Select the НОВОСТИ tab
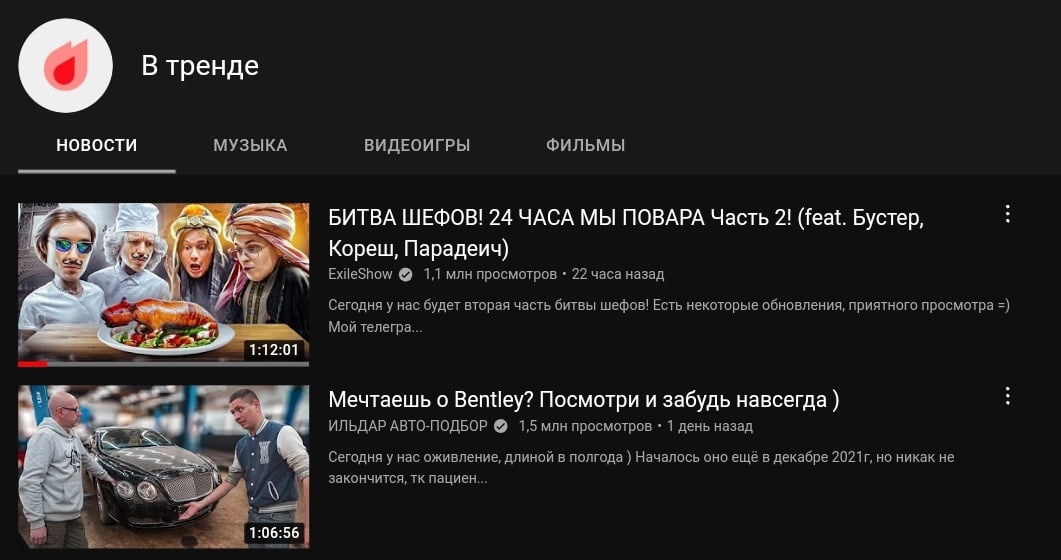Screen dimensions: 1061x560 pos(97,145)
